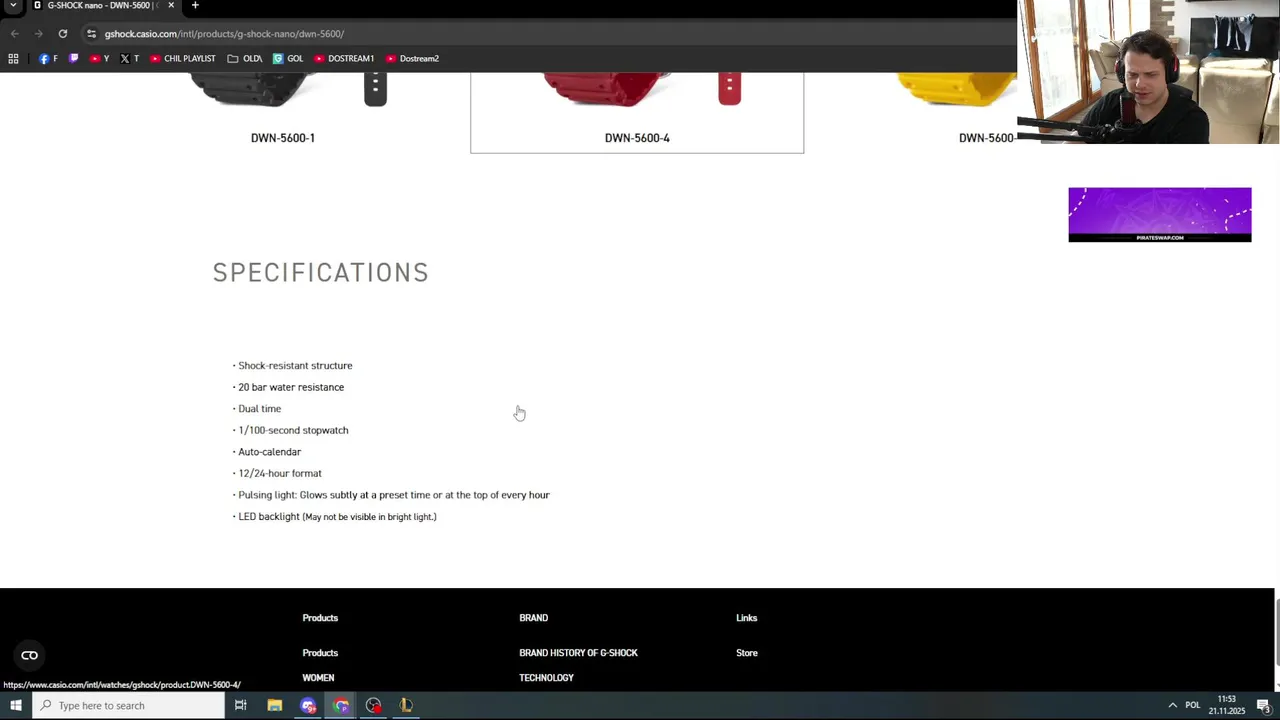Open File Explorer from the taskbar
Screen dimensions: 1280x720
pyautogui.click(x=274, y=705)
